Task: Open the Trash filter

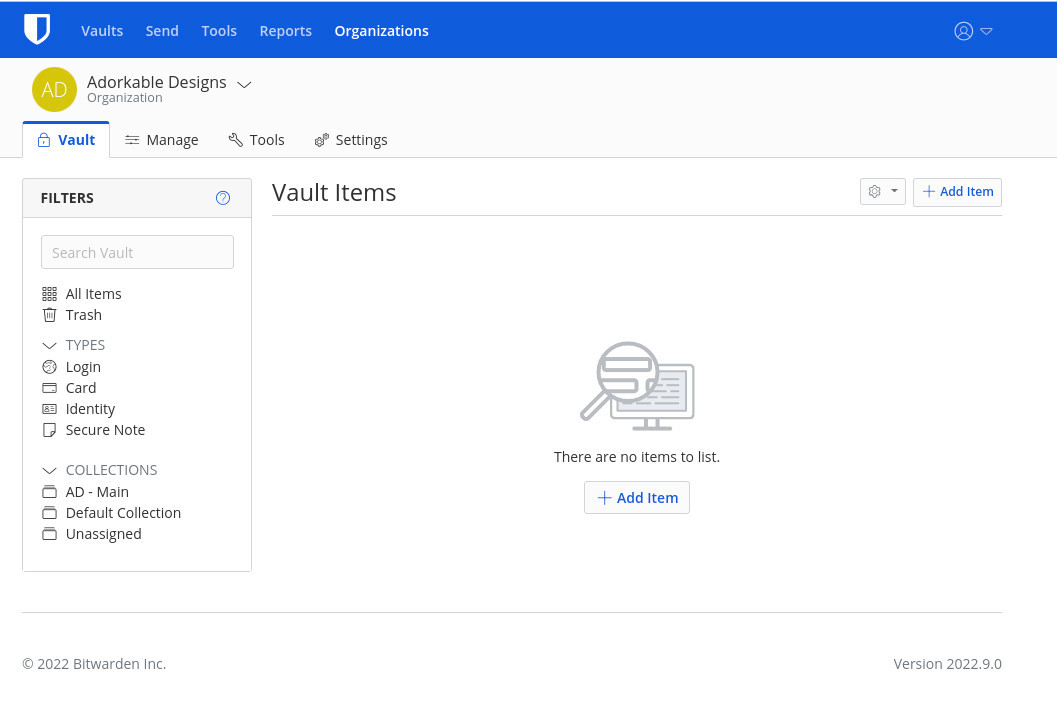Action: 83,315
